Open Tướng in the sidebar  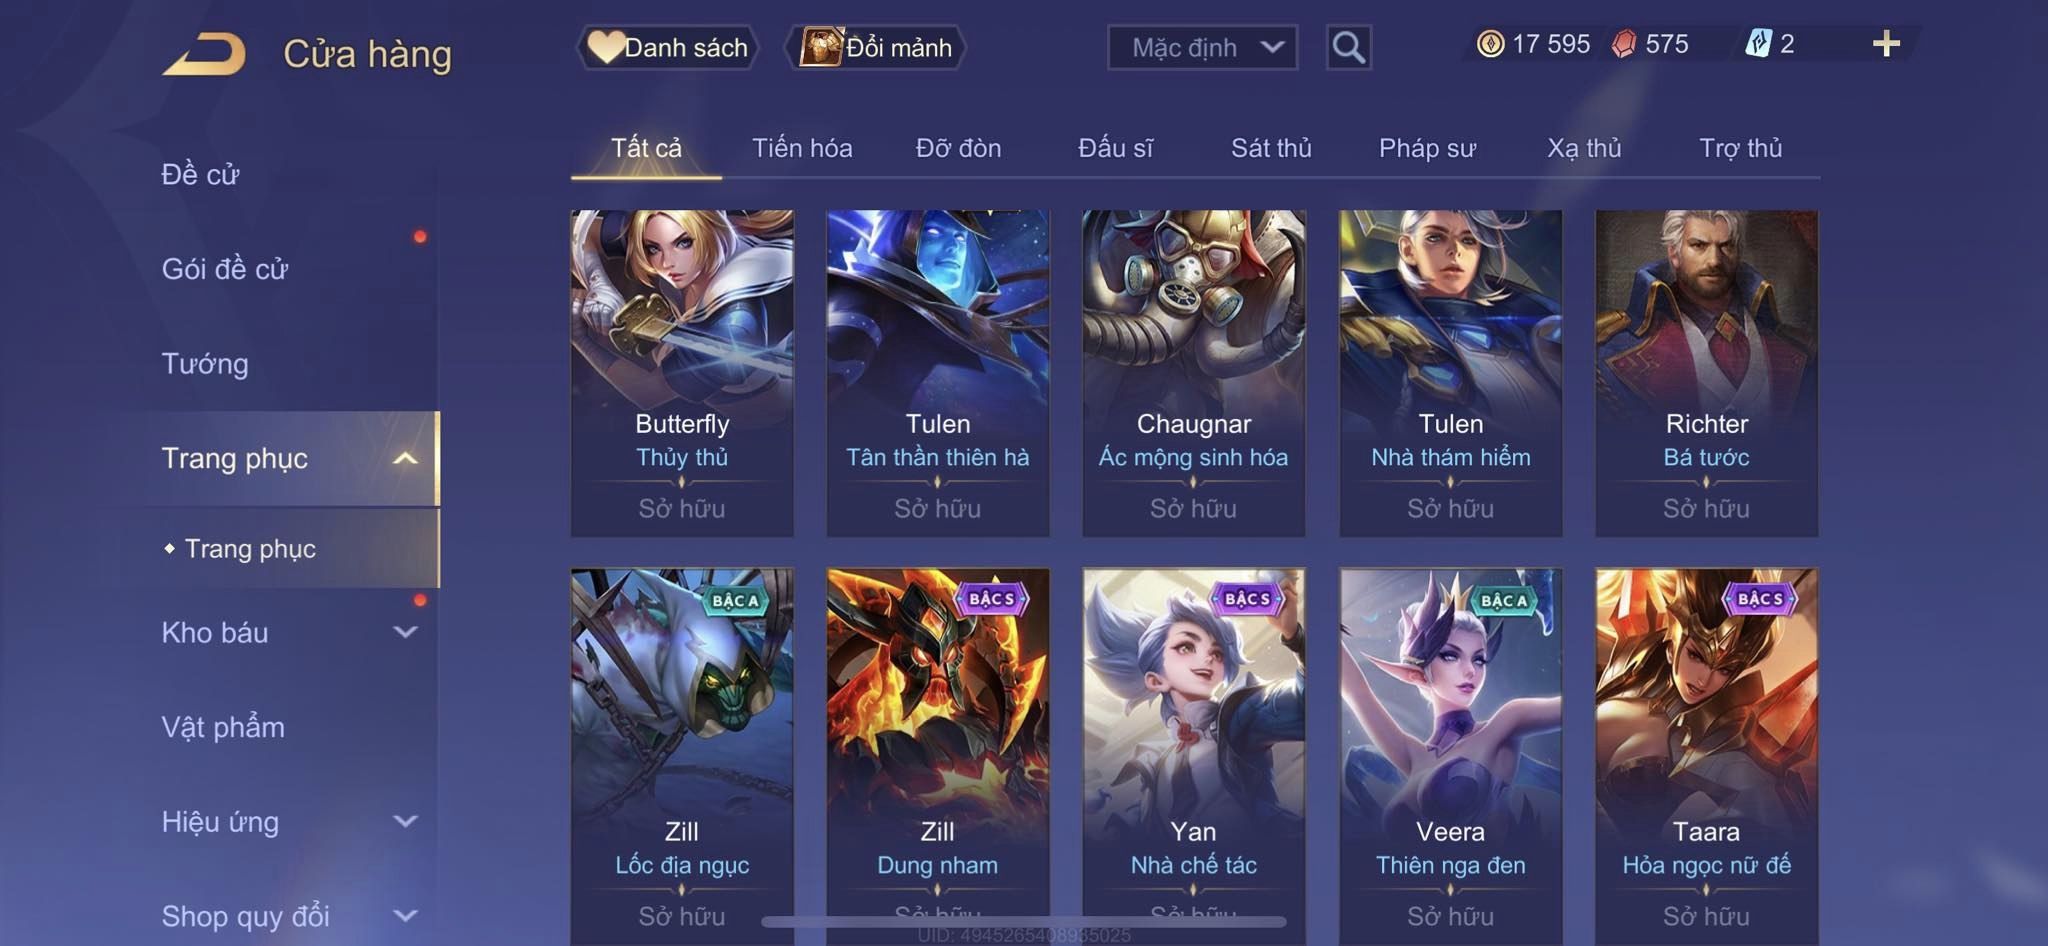pos(205,363)
